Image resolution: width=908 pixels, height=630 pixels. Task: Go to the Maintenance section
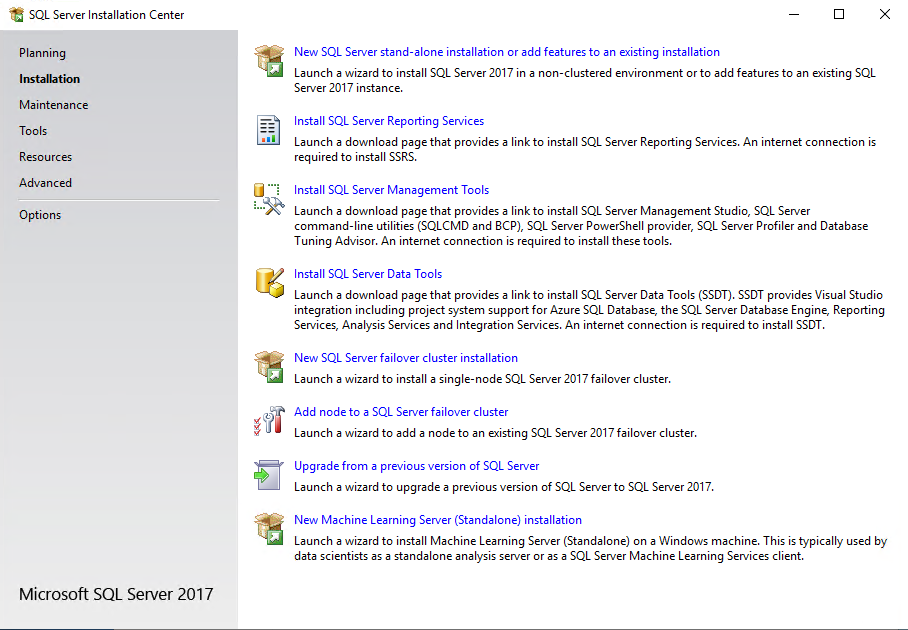(53, 105)
